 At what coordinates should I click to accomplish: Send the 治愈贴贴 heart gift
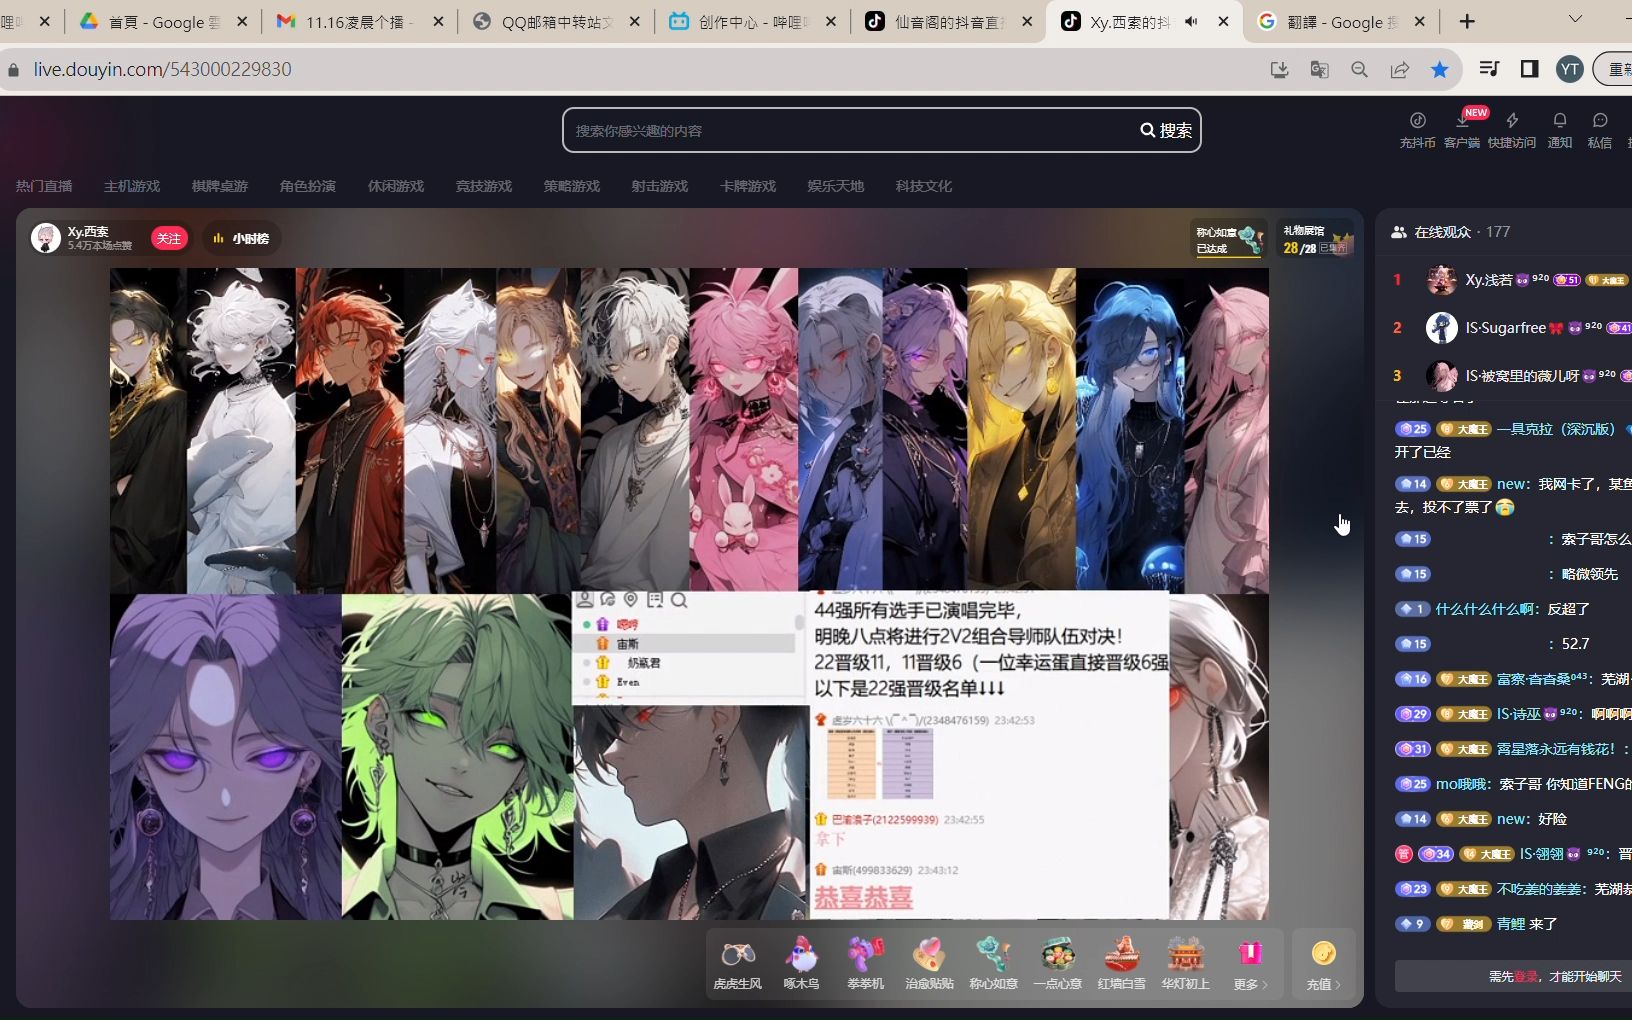tap(929, 964)
